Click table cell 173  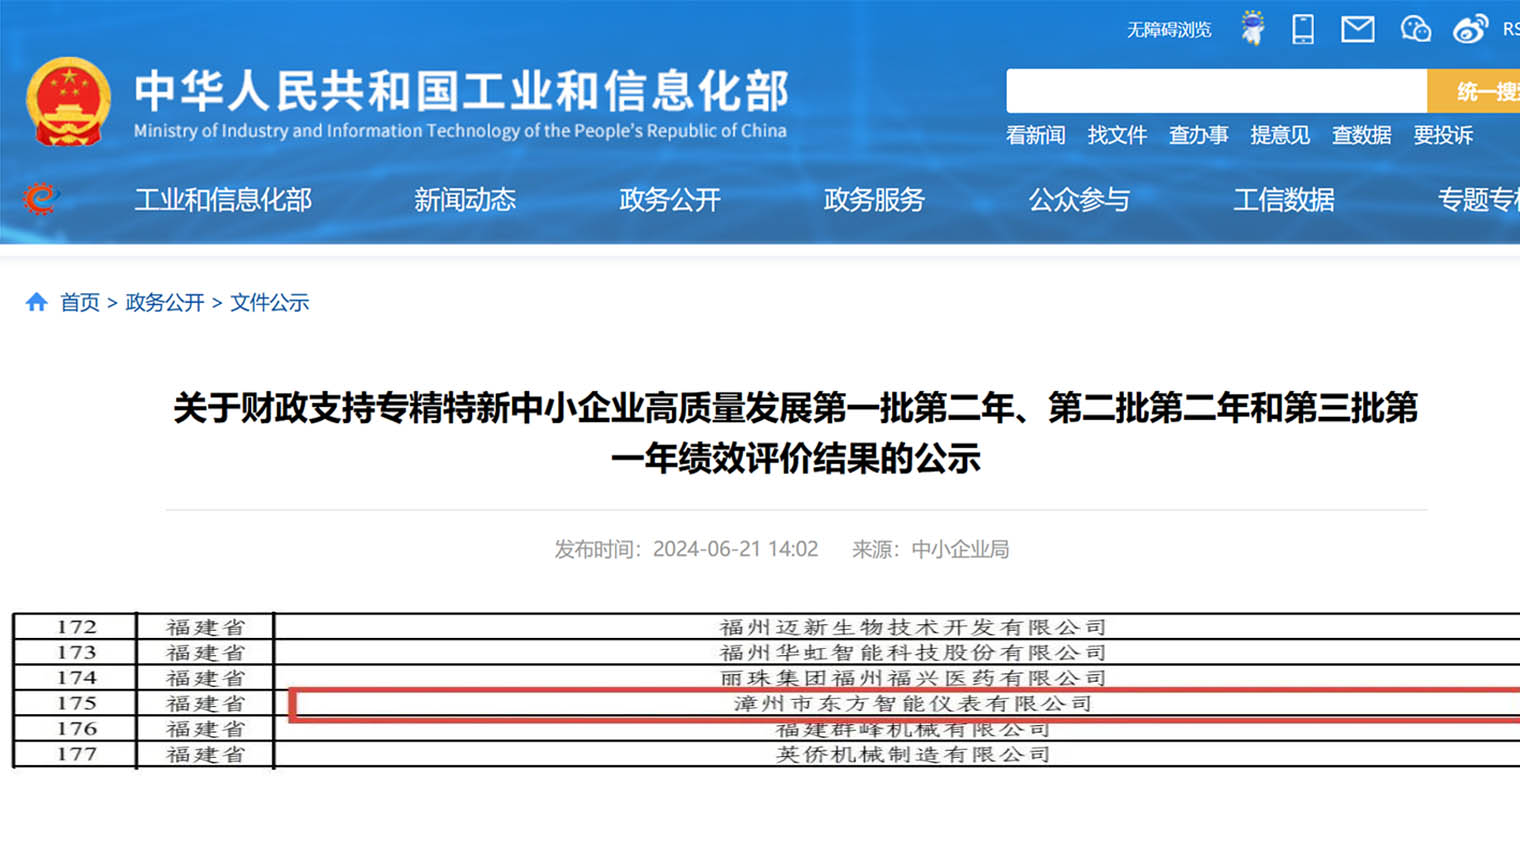[76, 652]
